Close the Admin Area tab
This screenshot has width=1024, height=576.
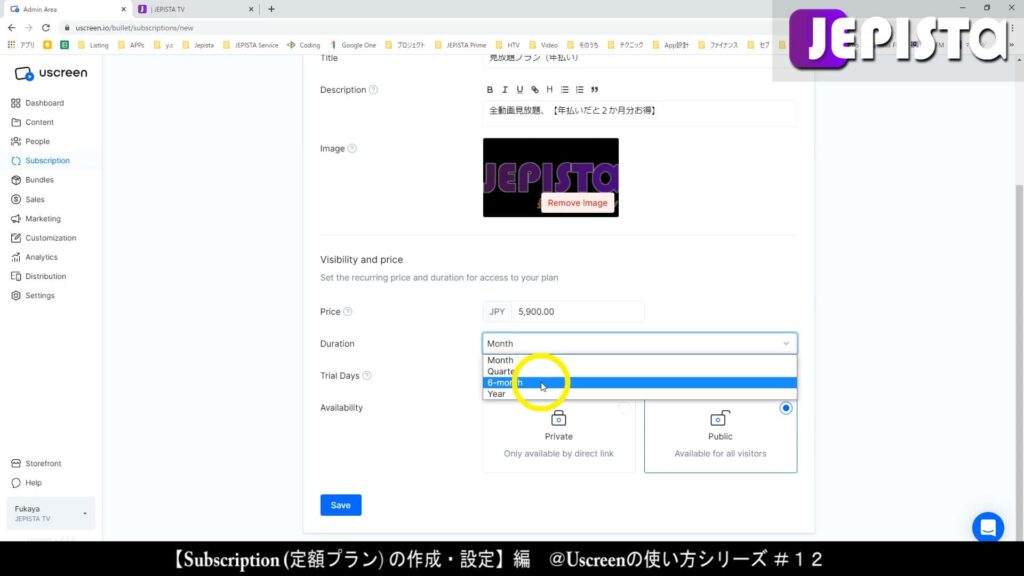123,9
